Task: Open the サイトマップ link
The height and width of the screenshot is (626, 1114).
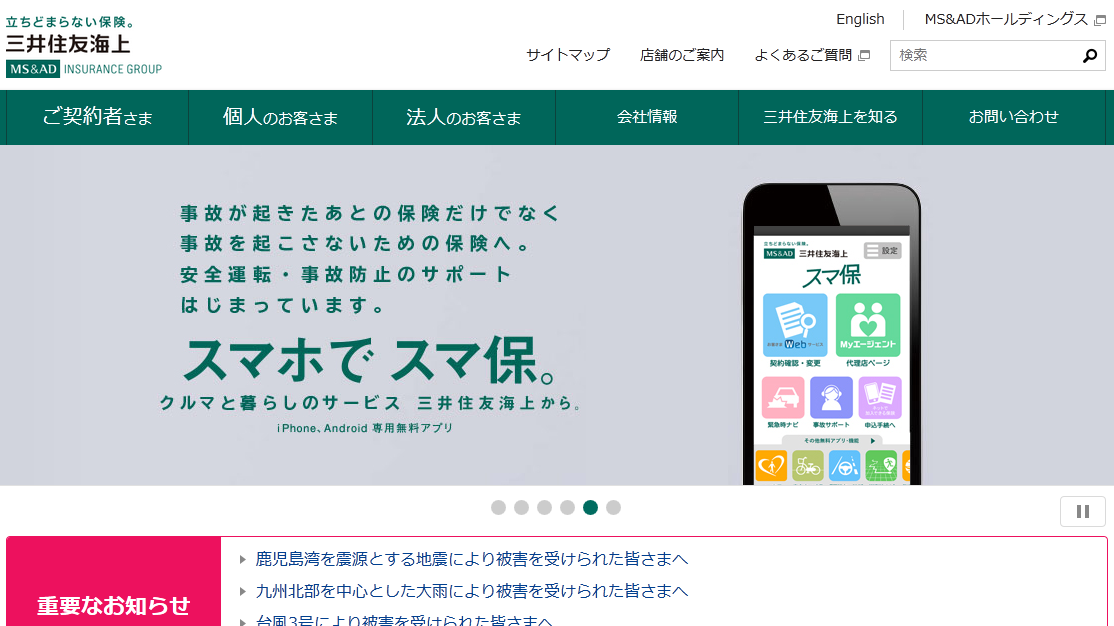Action: click(x=568, y=55)
